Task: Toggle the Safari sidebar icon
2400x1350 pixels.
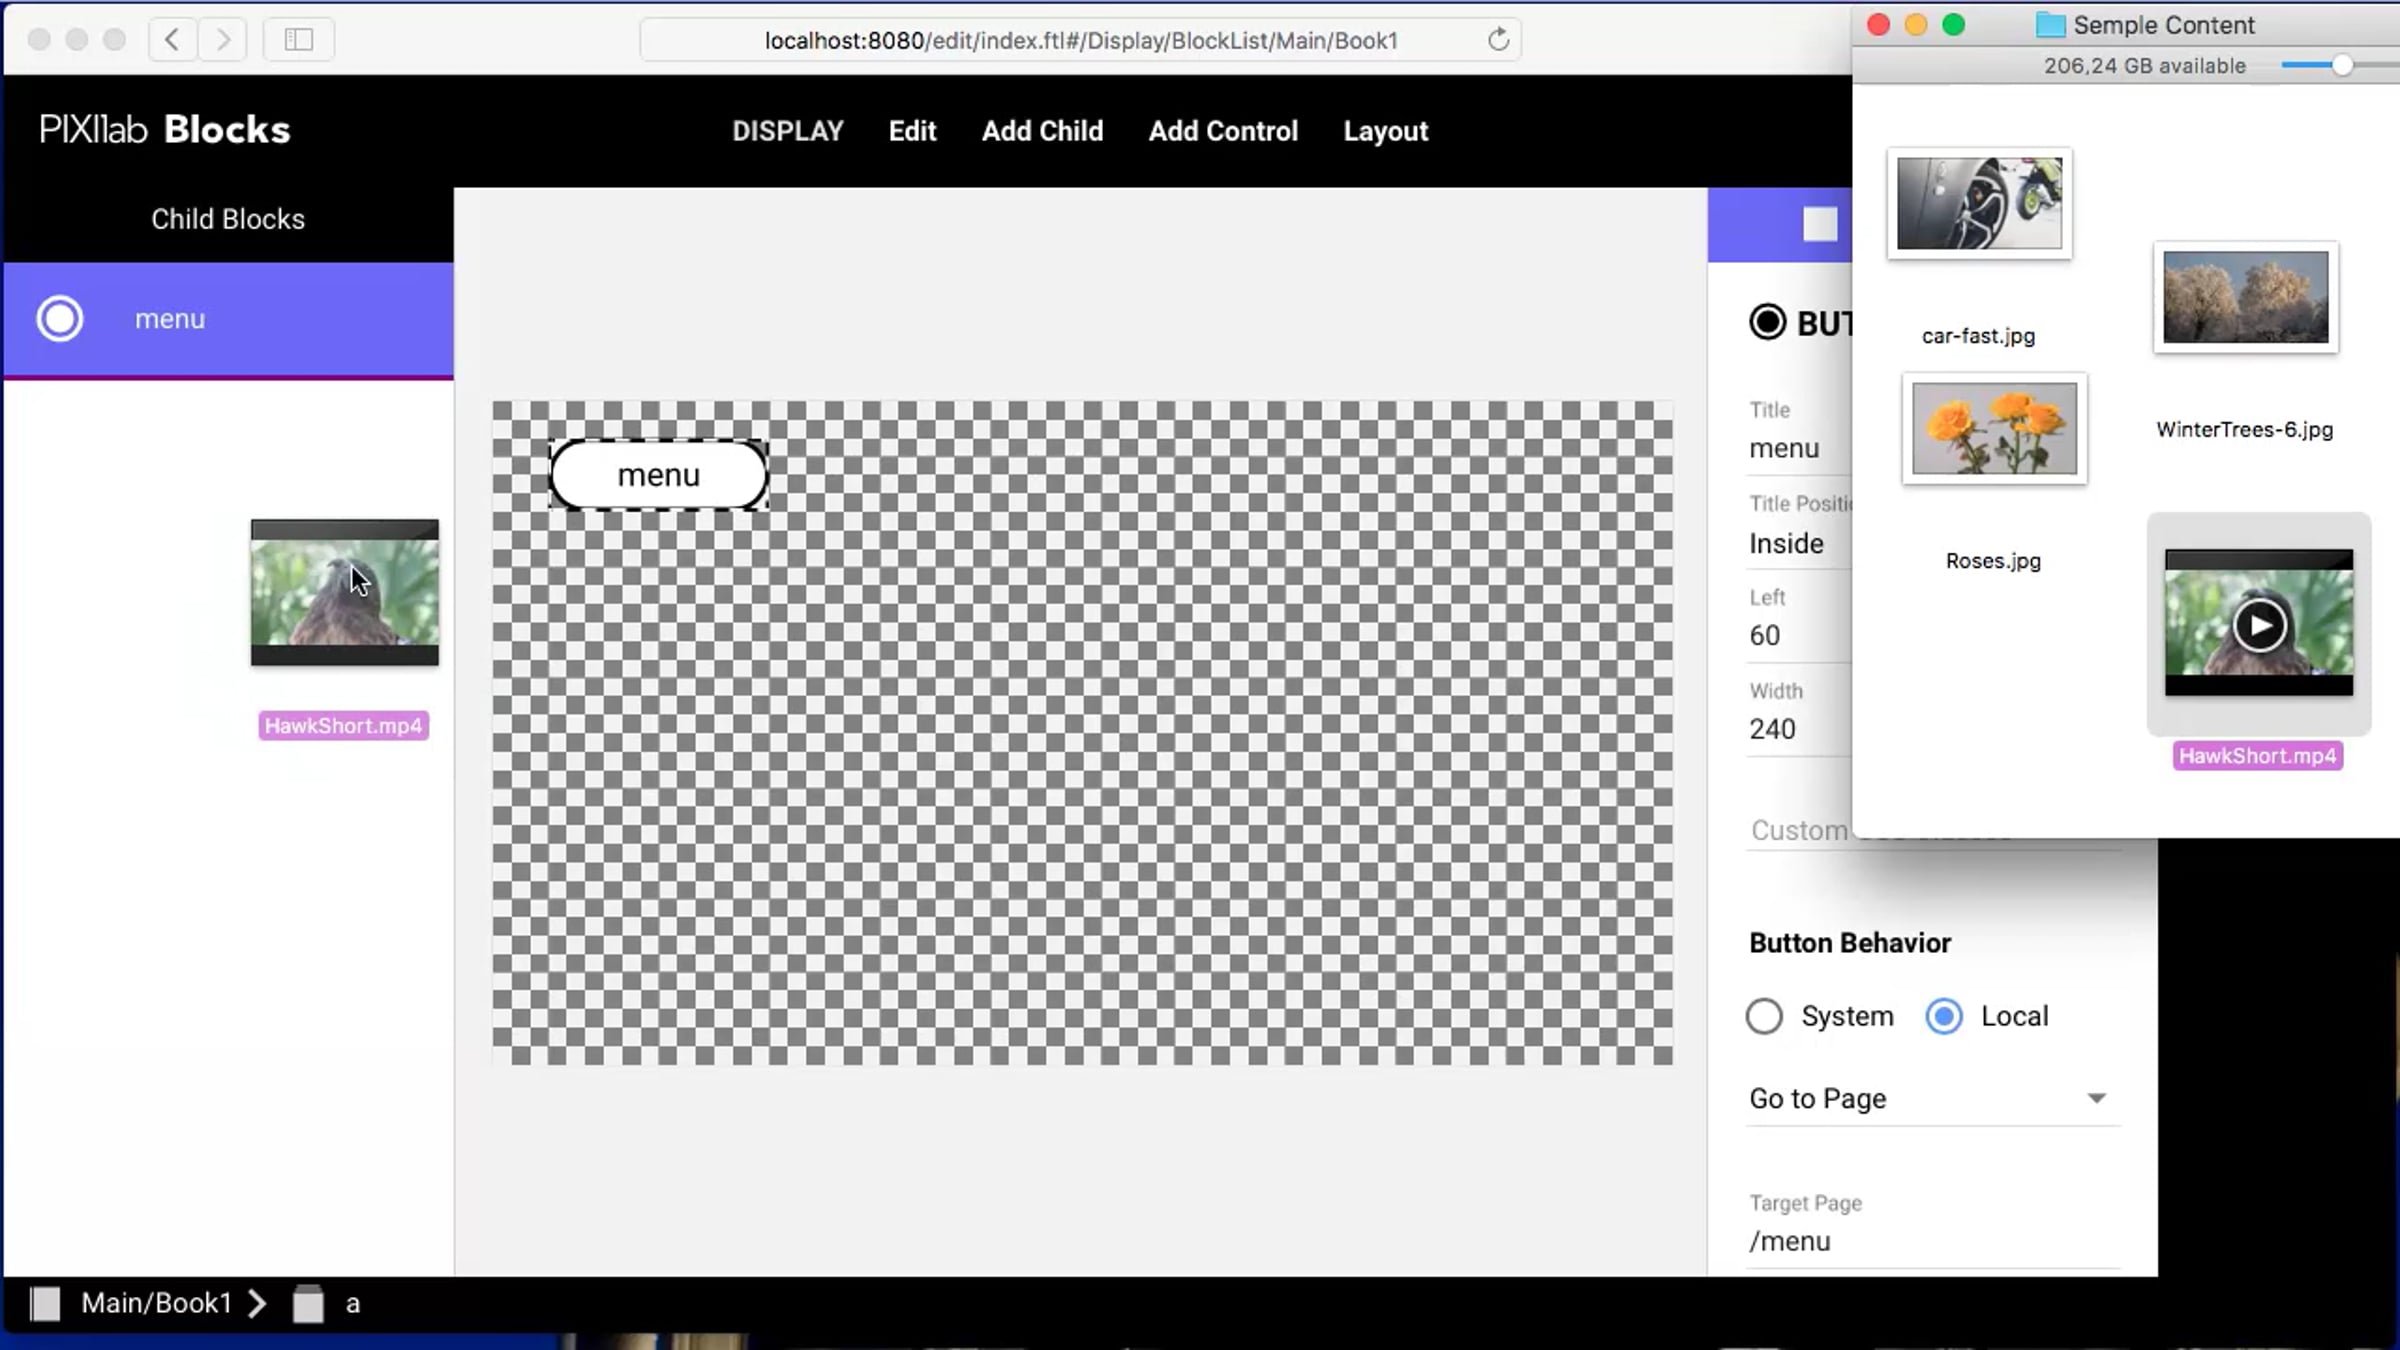Action: pyautogui.click(x=298, y=40)
